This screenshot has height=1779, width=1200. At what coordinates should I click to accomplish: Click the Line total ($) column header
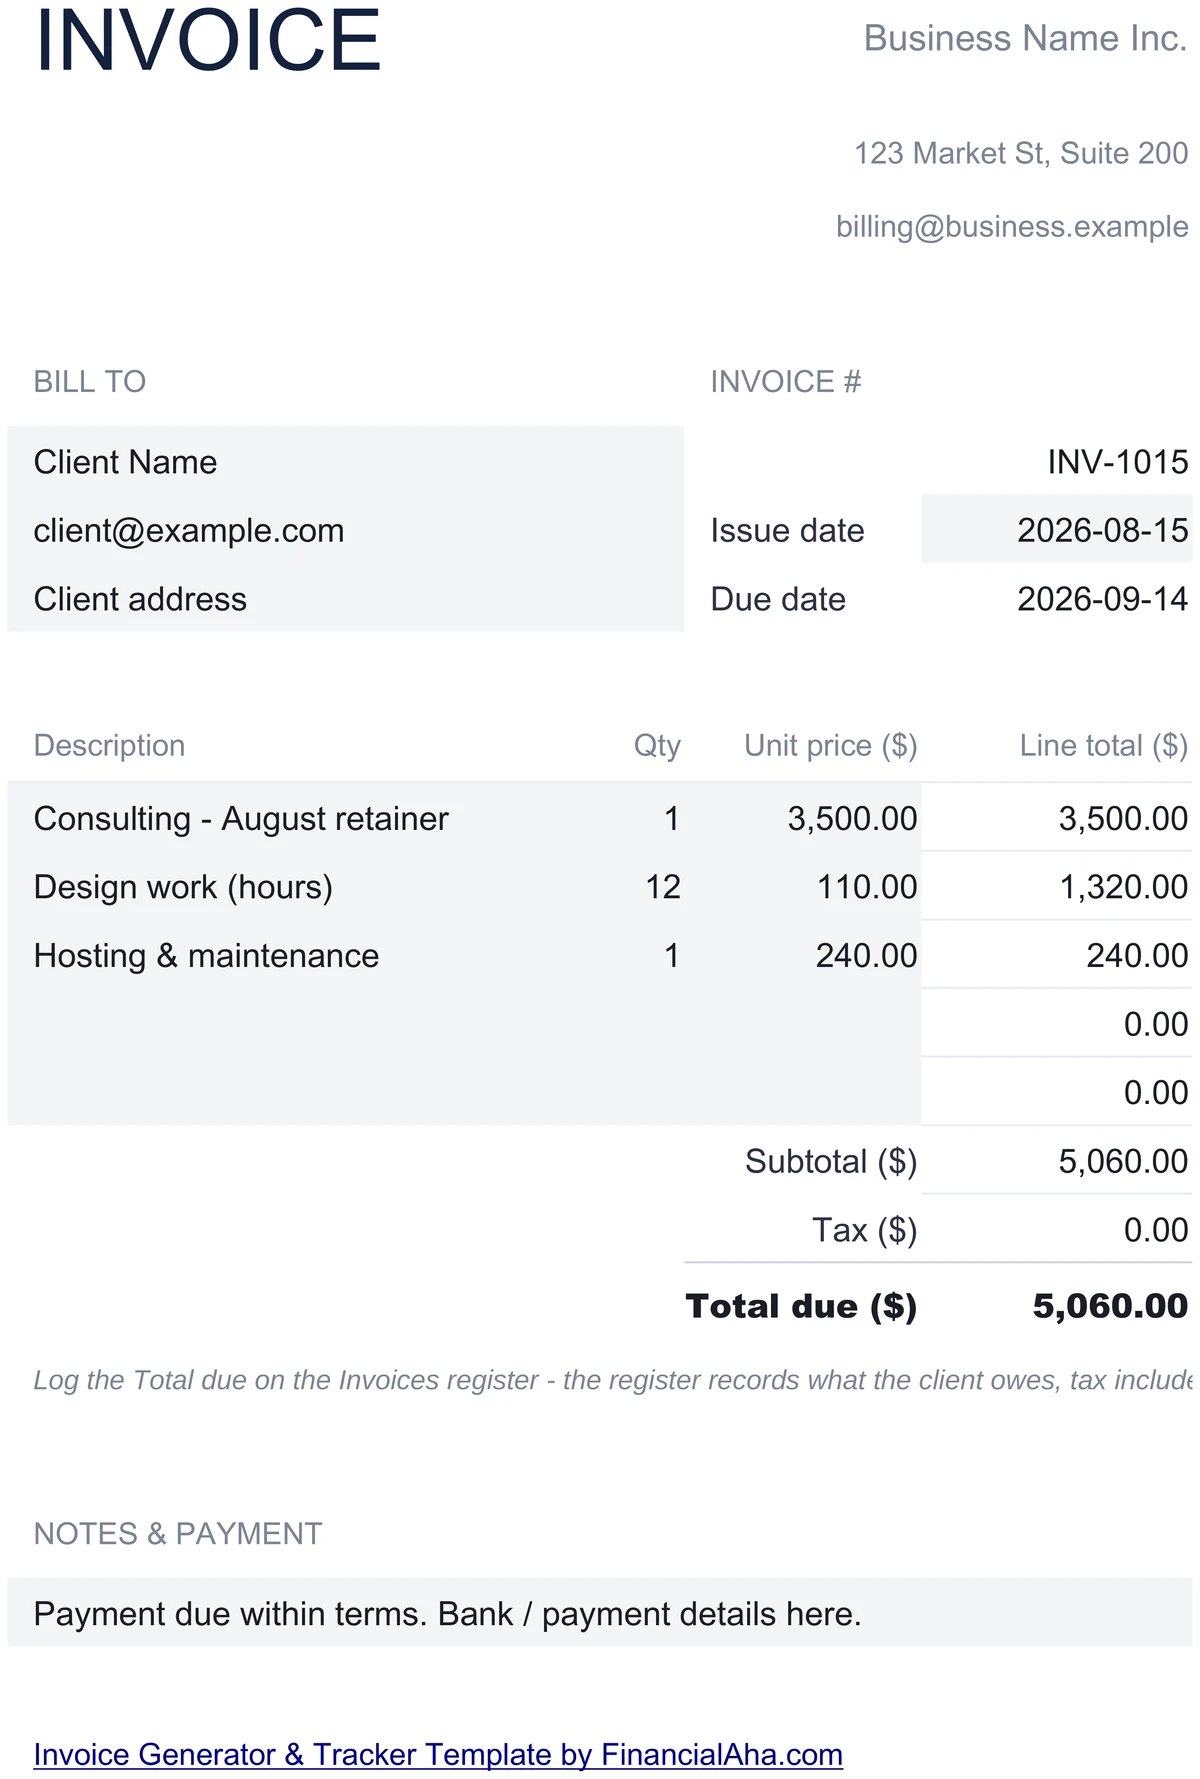tap(1103, 745)
